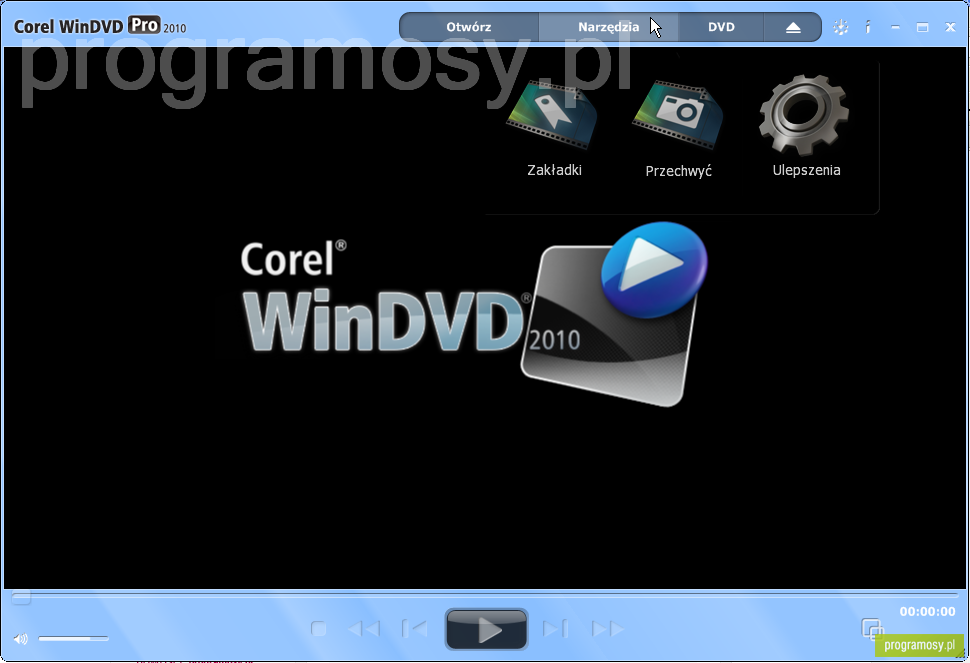Open the DVD menu
970x663 pixels.
click(x=721, y=27)
